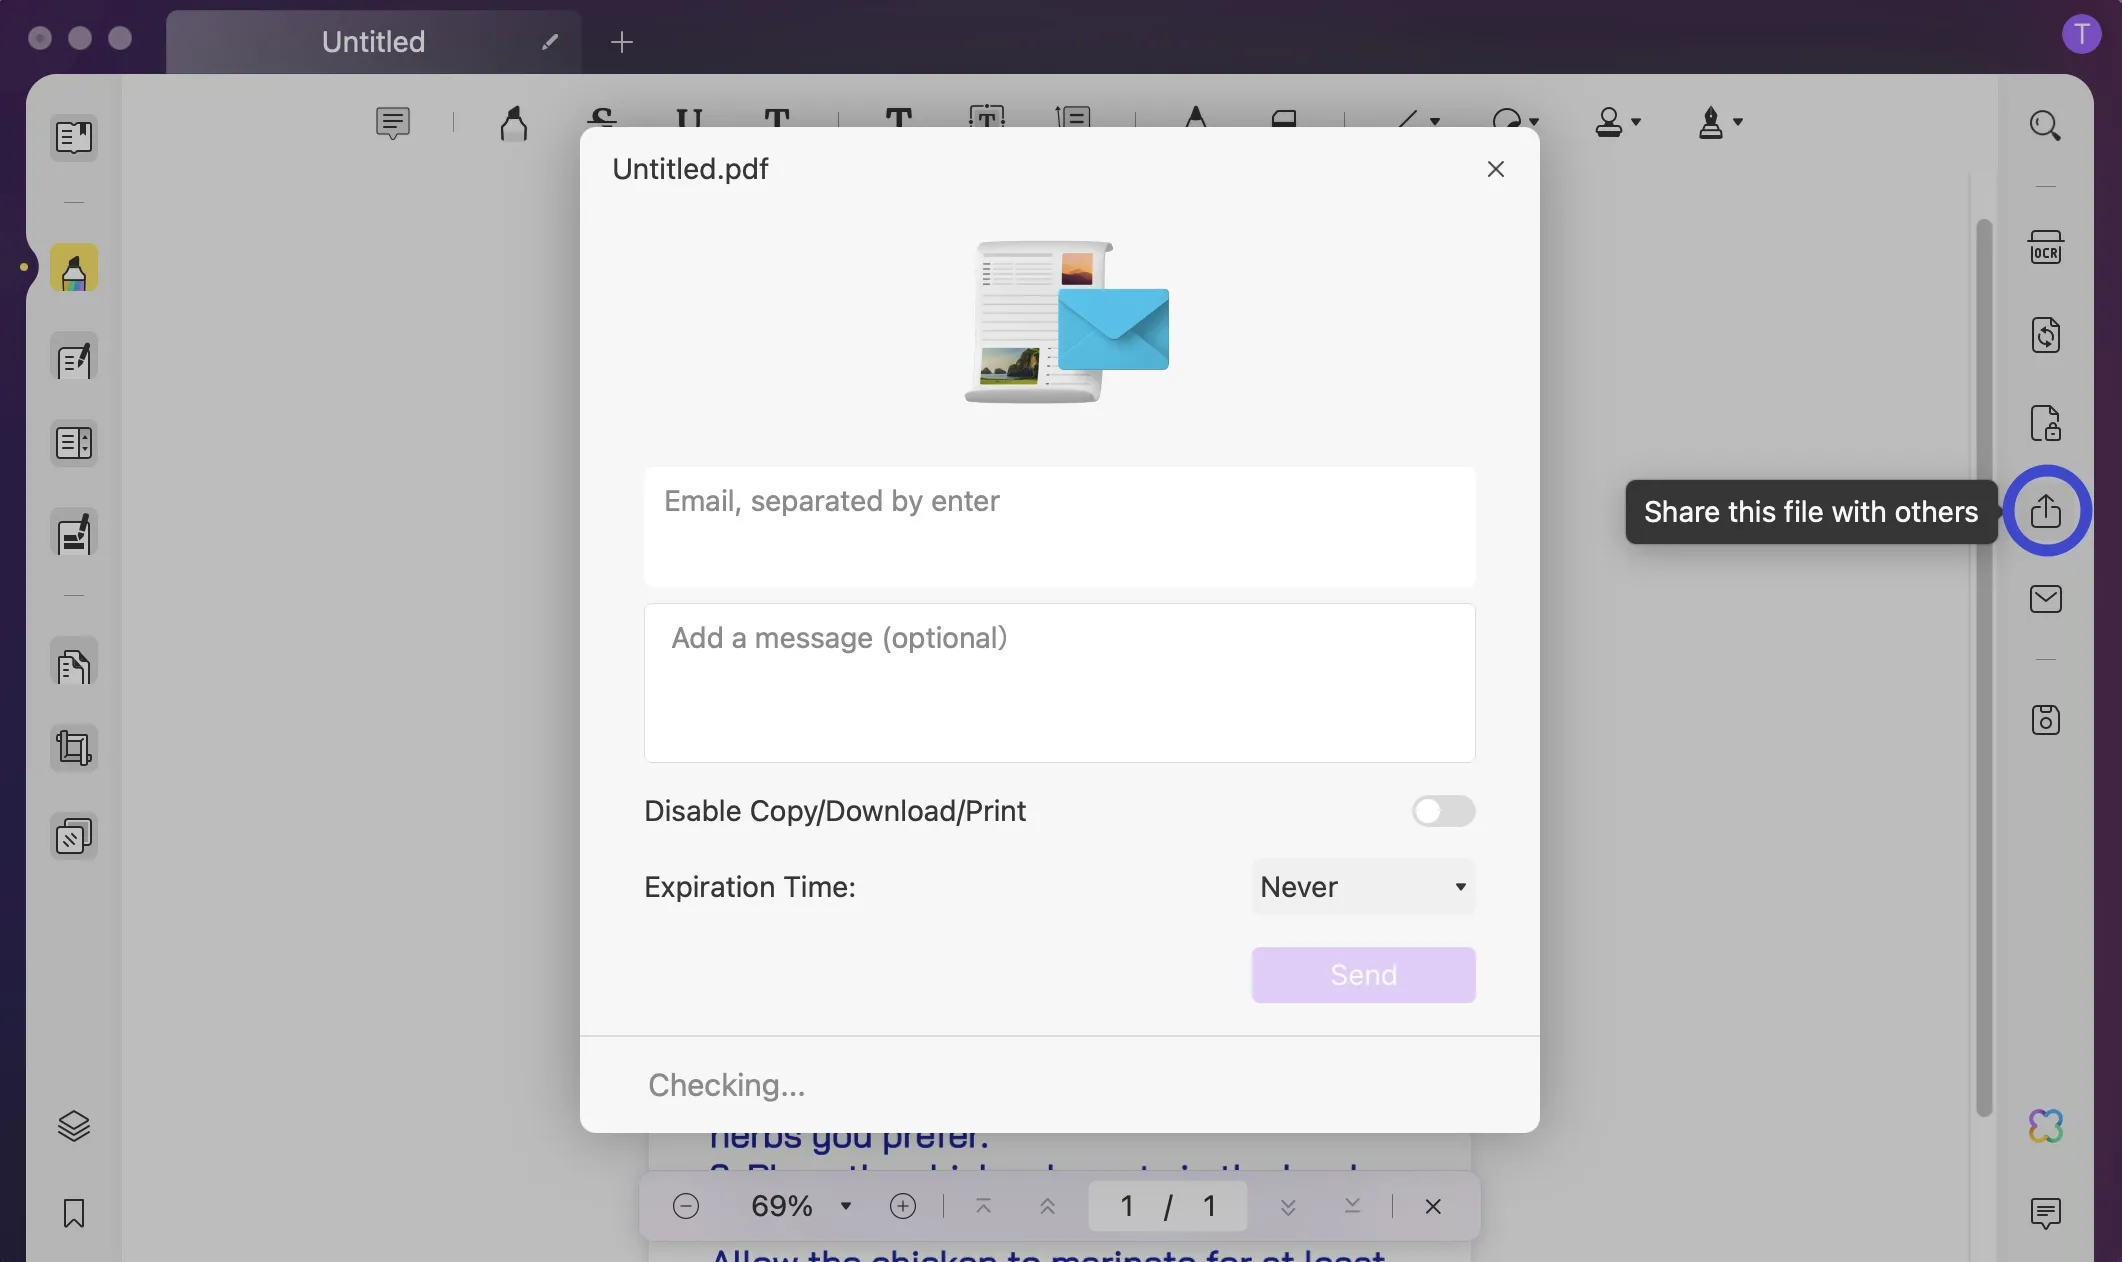Enable the Disable Copy/Download/Print option
The image size is (2122, 1262).
[x=1440, y=810]
